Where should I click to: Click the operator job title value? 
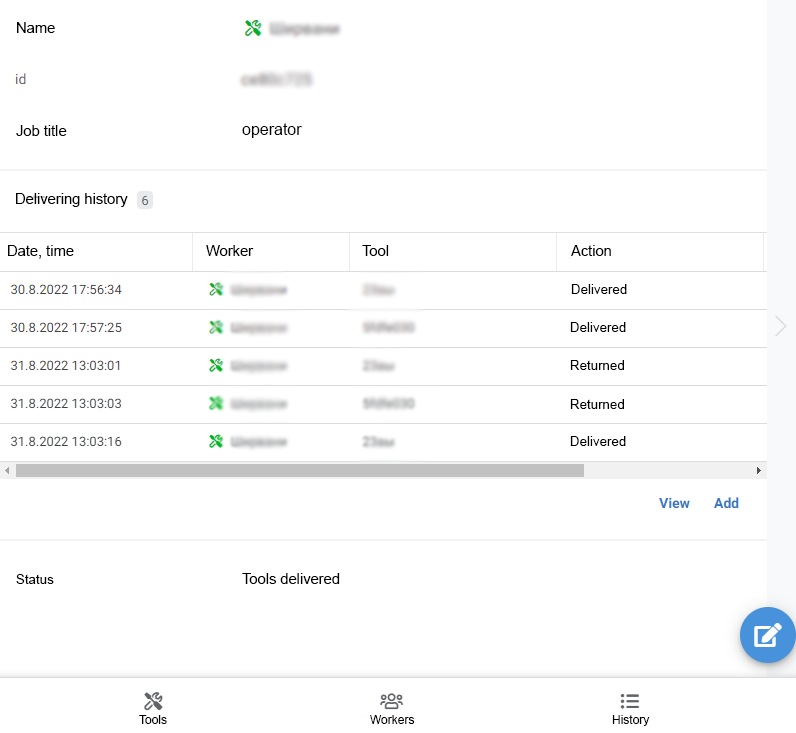pyautogui.click(x=272, y=130)
